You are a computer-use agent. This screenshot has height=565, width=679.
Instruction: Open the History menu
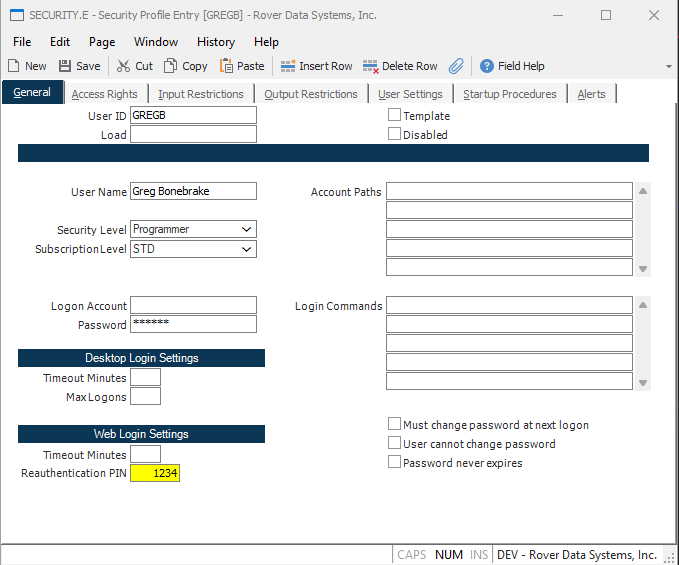click(216, 42)
